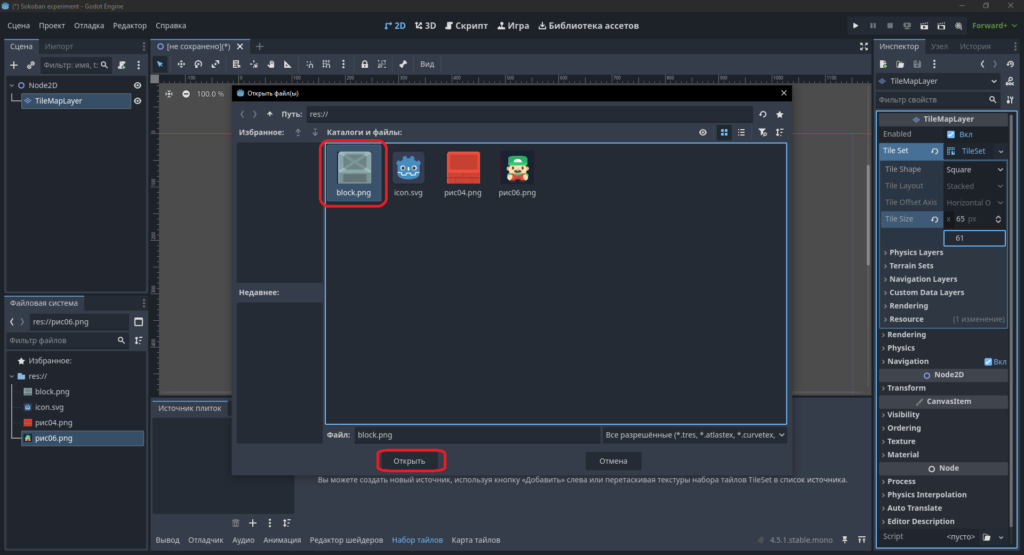Select the рис04.png thumbnail
Image resolution: width=1024 pixels, height=555 pixels.
pos(462,174)
